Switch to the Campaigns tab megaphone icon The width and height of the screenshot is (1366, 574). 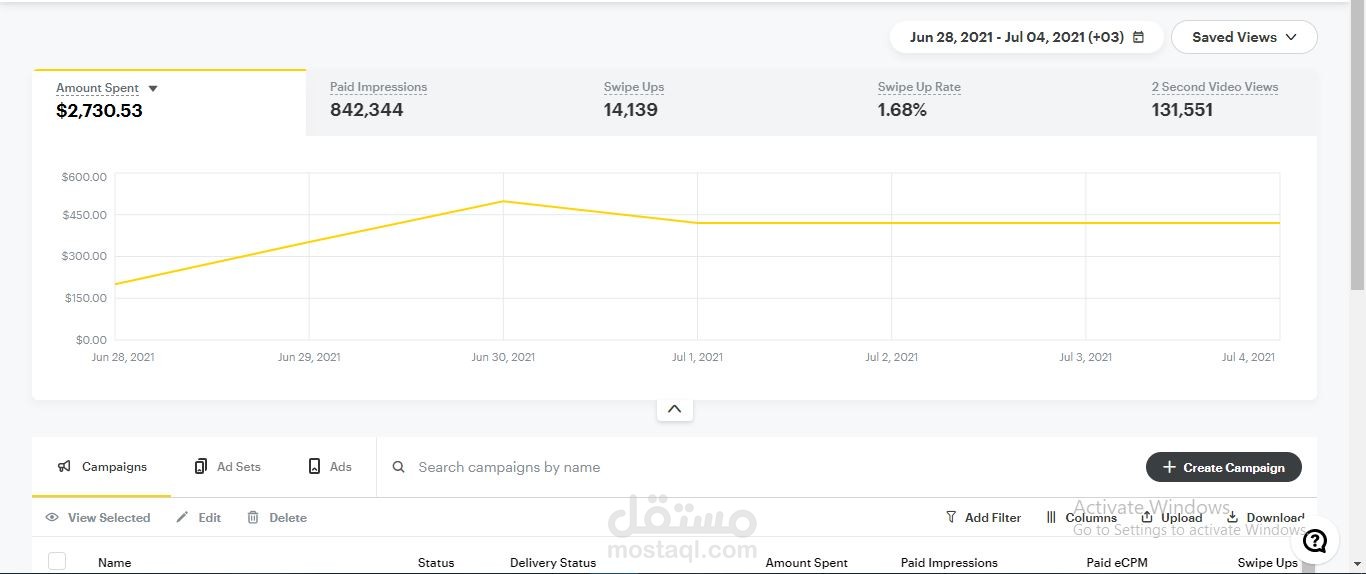click(x=64, y=466)
